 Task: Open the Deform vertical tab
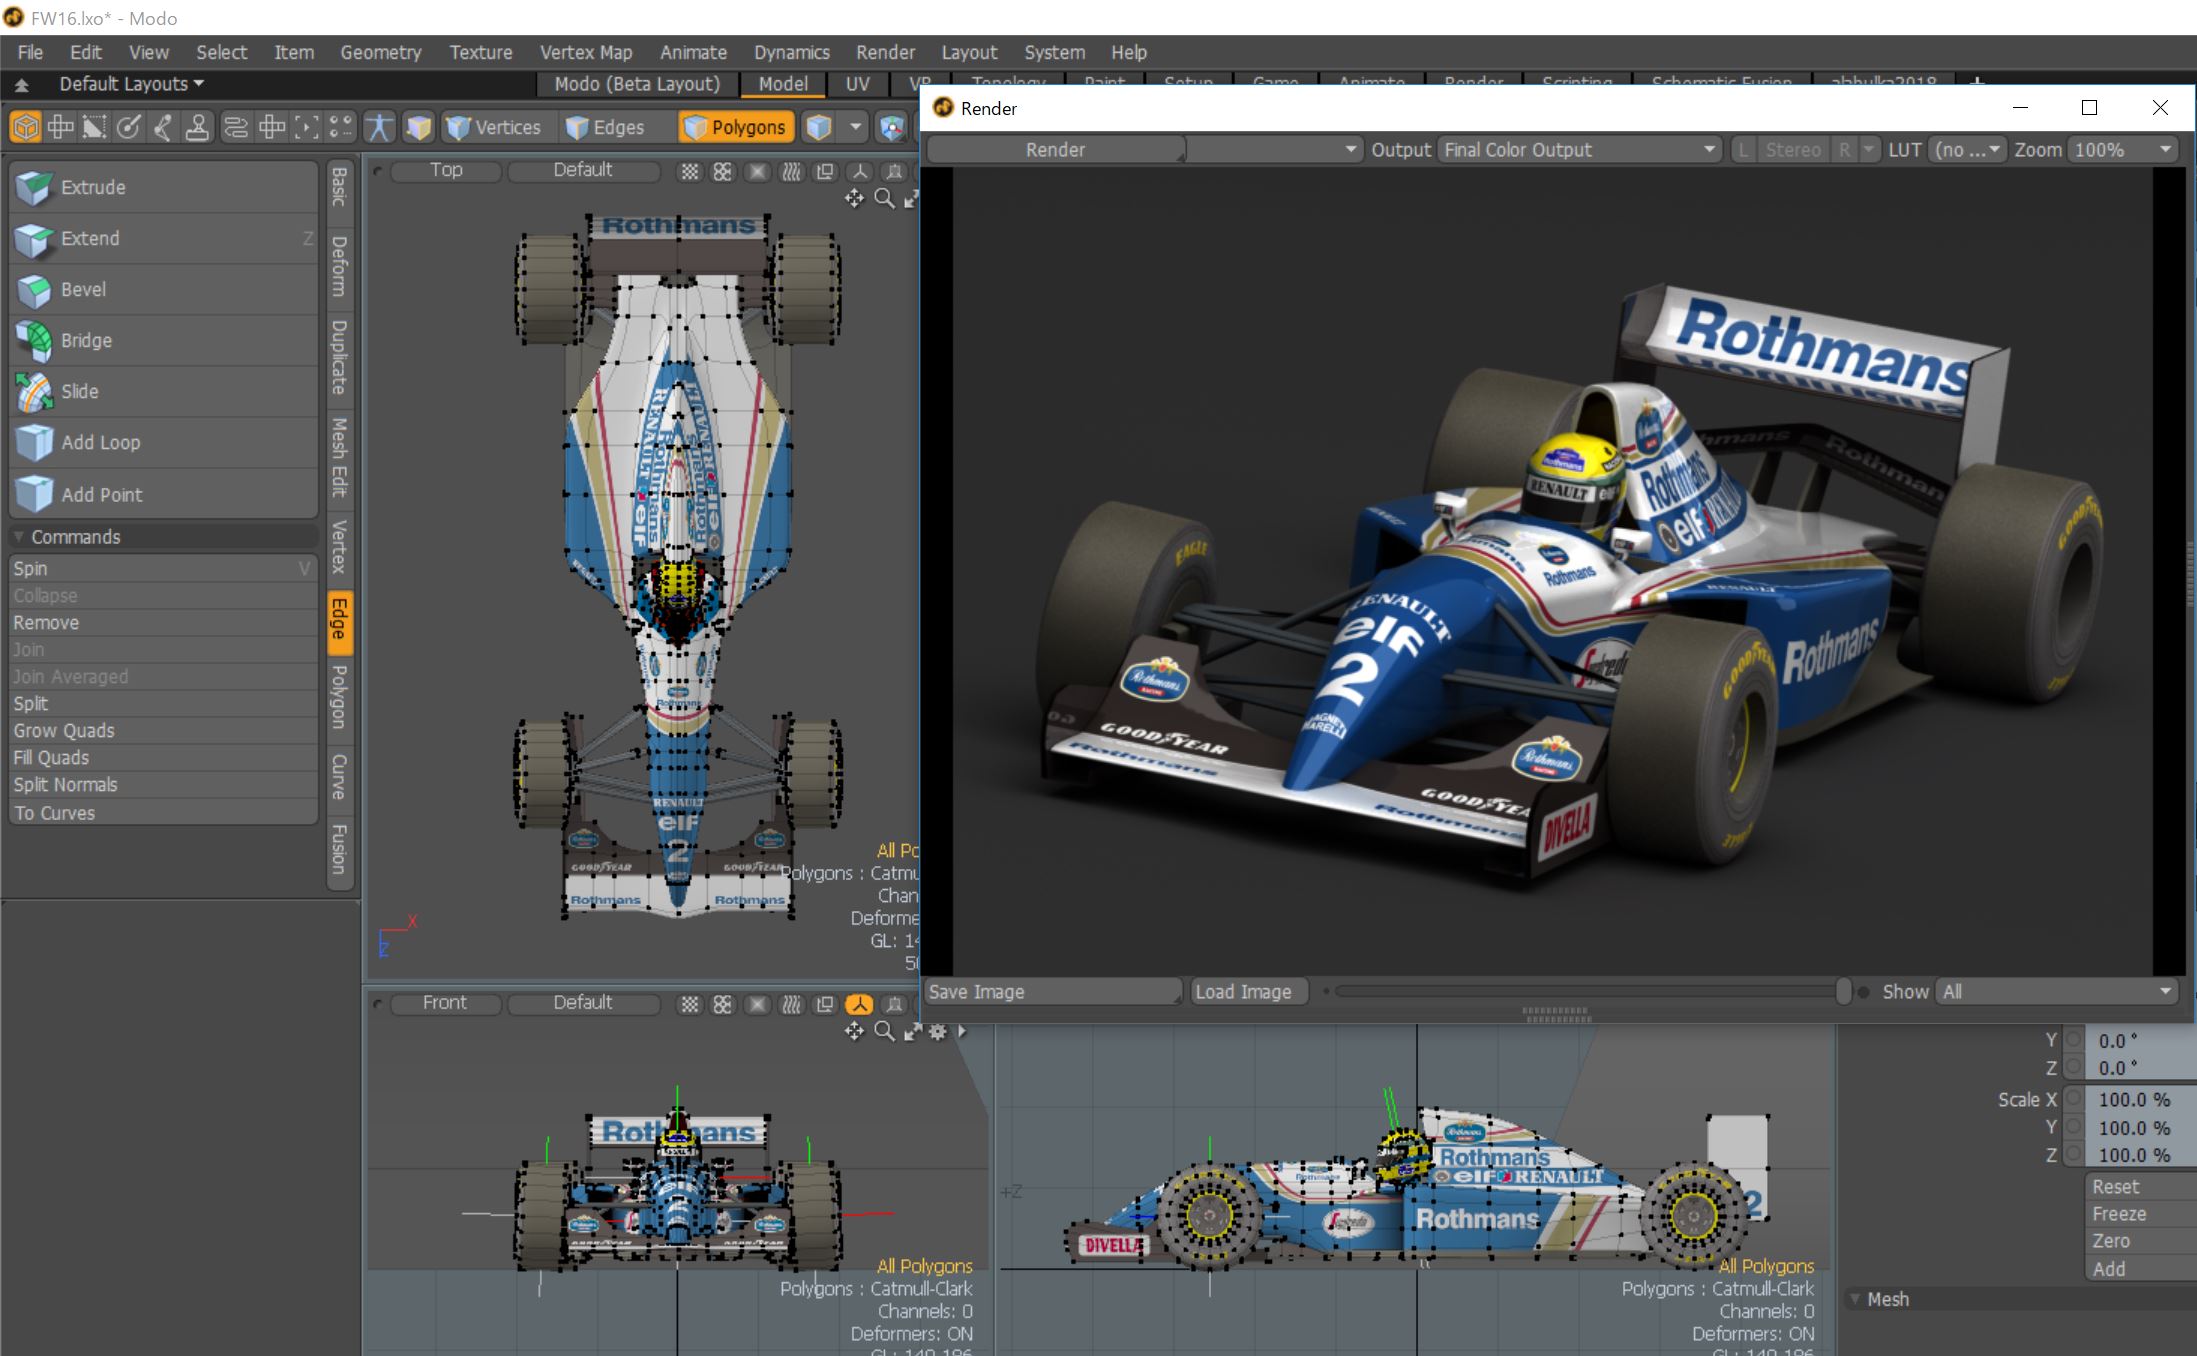tap(339, 266)
